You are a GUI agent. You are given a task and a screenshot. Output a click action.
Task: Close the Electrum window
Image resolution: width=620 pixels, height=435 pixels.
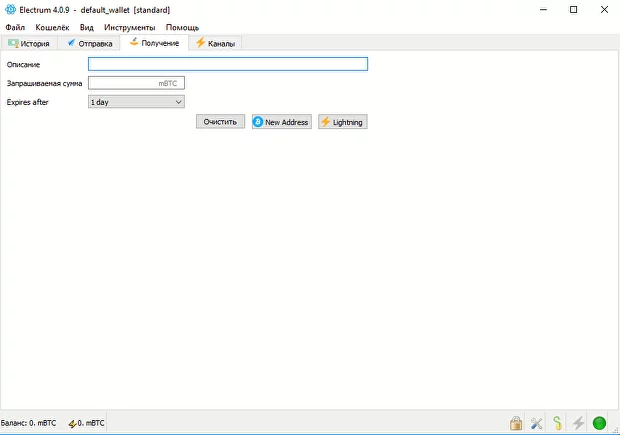coord(604,9)
